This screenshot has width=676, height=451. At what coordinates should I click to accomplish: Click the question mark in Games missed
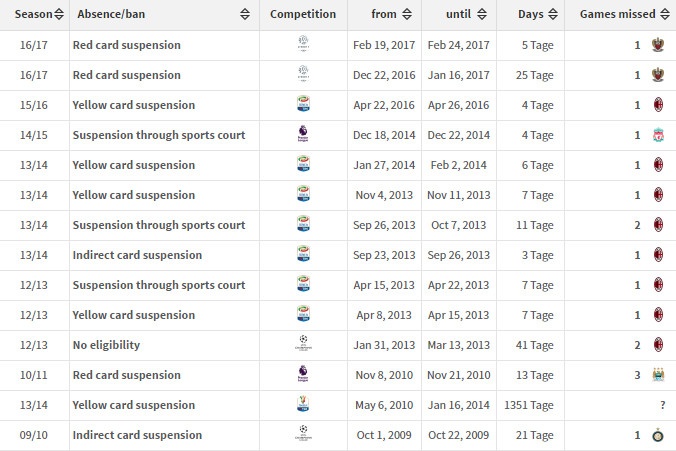point(661,405)
